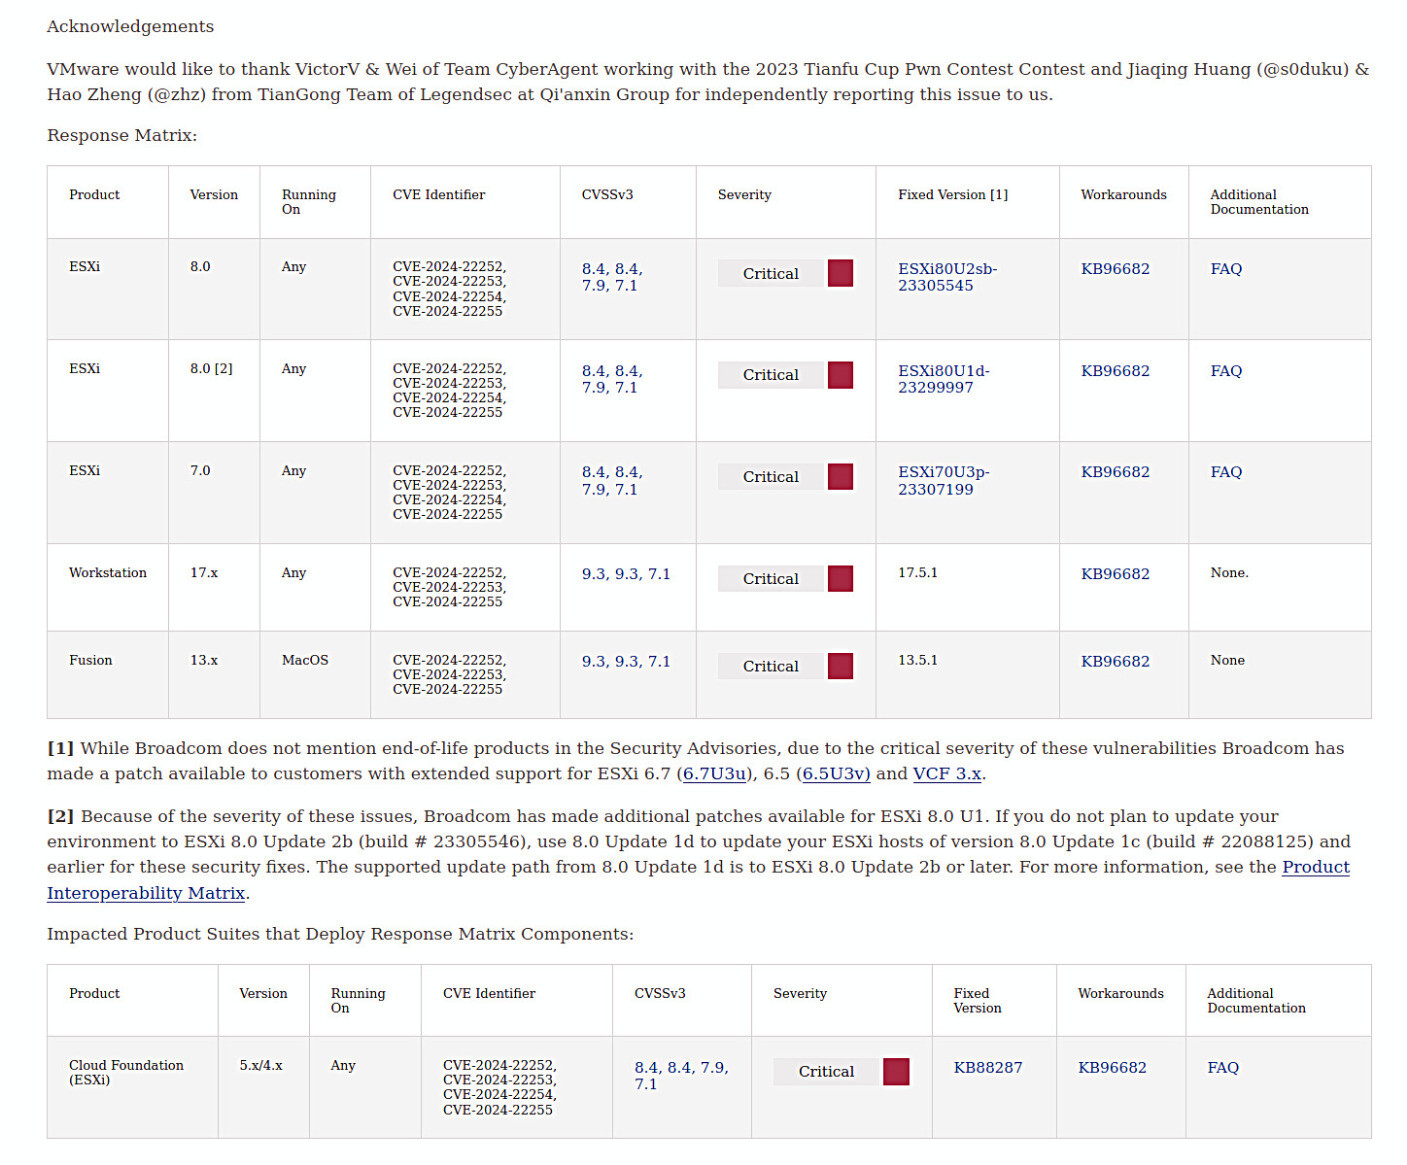Open the ESXi70U3p-23307199 fixed version link

pyautogui.click(x=943, y=480)
